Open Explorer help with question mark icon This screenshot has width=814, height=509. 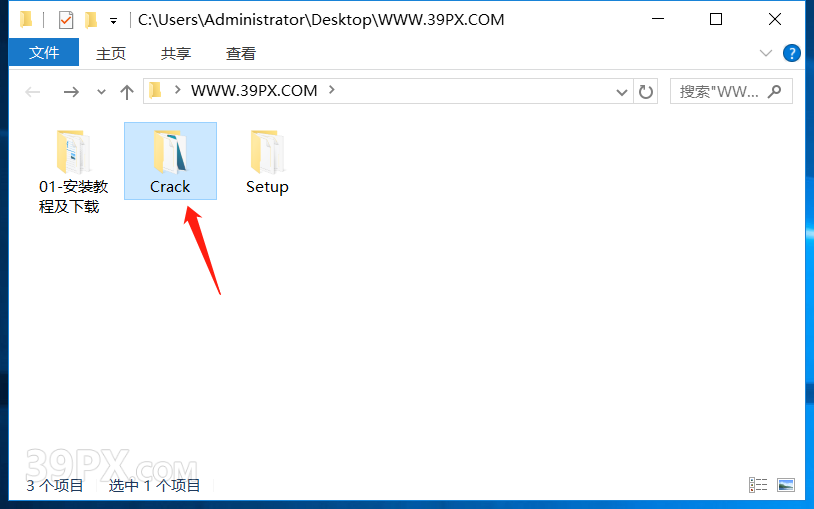pos(792,53)
